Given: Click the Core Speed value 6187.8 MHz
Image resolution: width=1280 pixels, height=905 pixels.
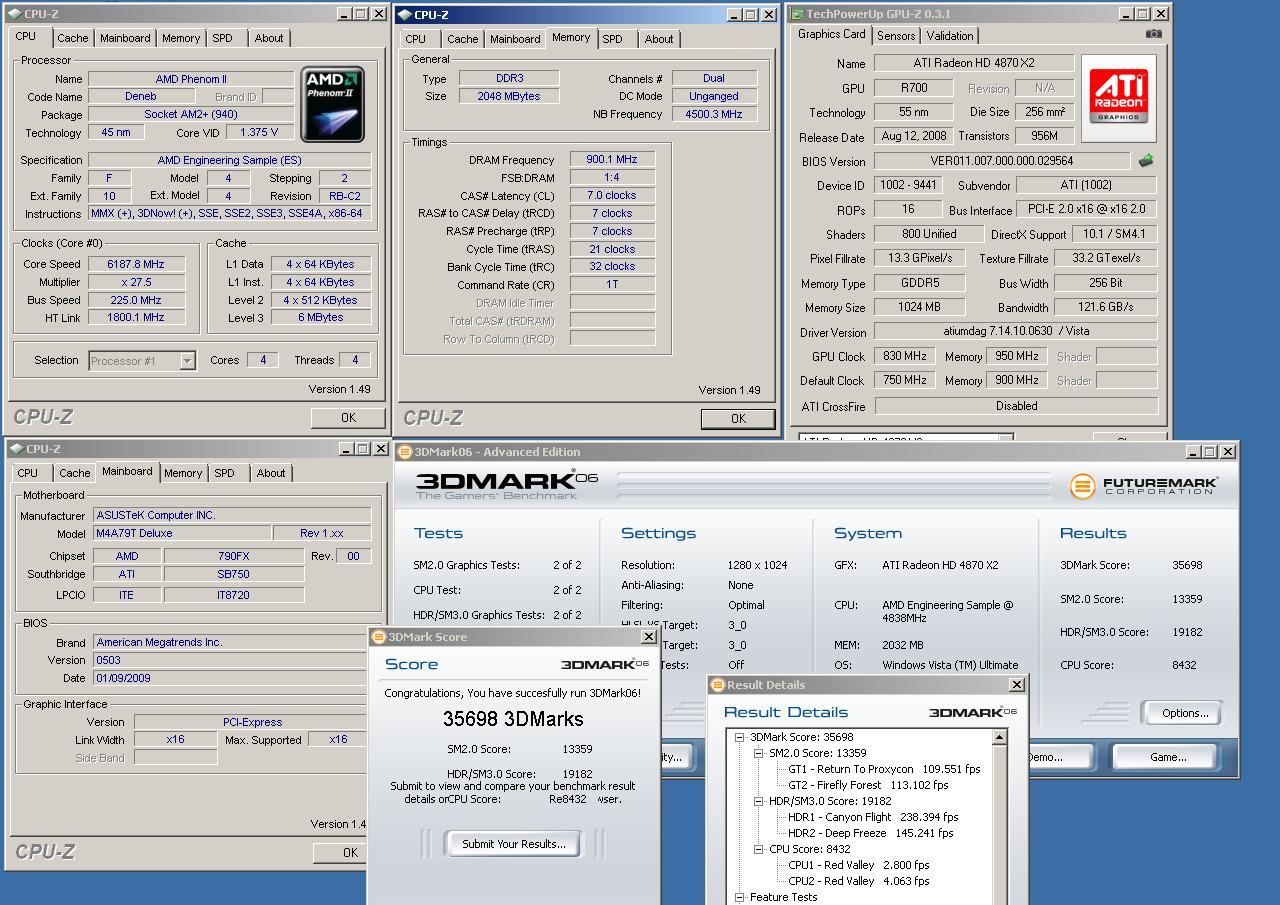Looking at the screenshot, I should 136,264.
